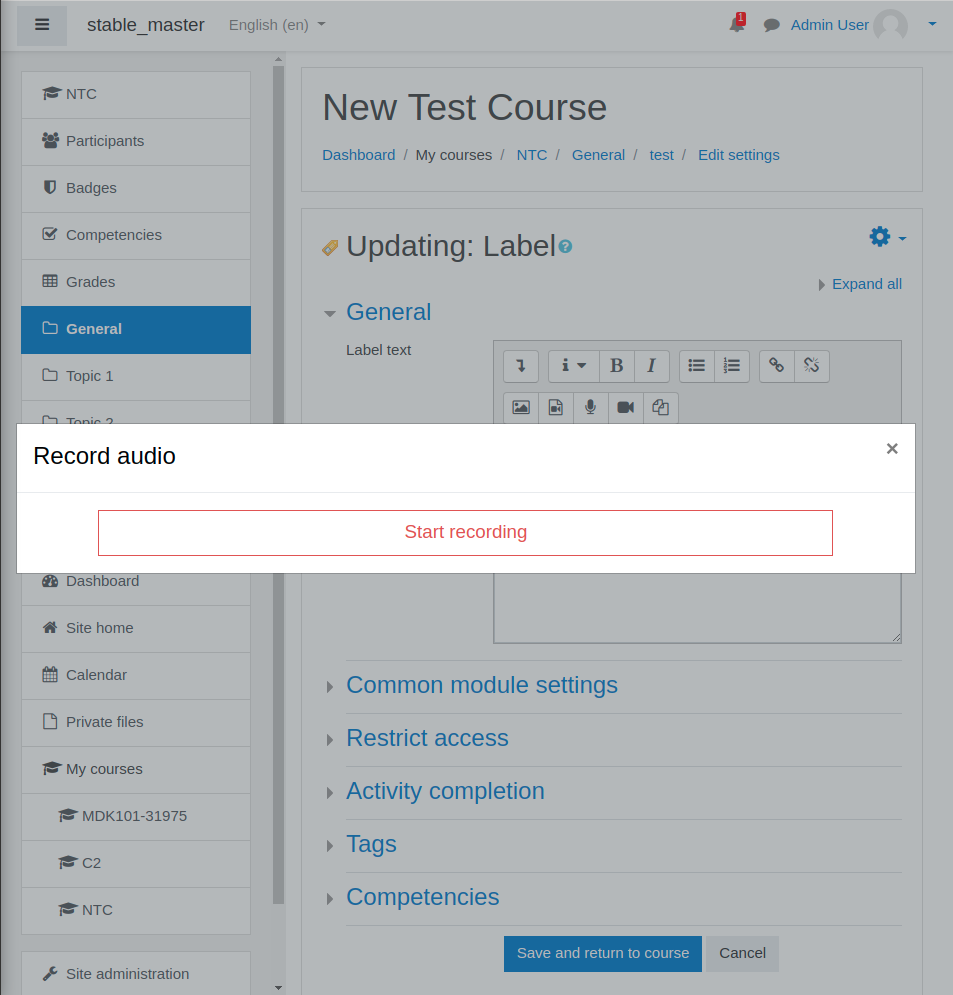This screenshot has width=953, height=995.
Task: Open the messages speech bubble icon
Action: point(772,25)
